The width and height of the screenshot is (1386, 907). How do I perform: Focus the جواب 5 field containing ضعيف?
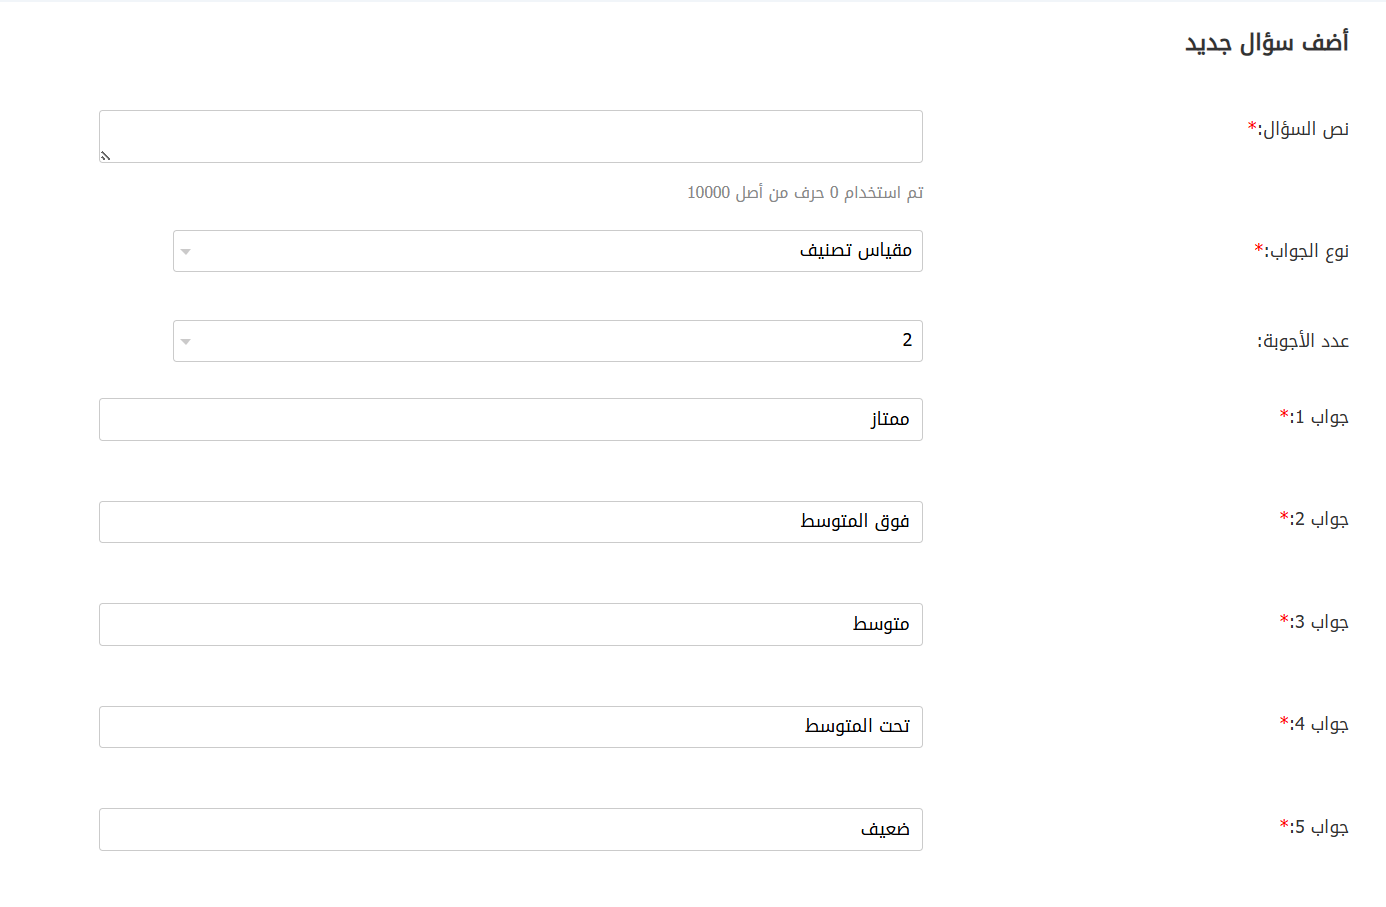click(510, 830)
